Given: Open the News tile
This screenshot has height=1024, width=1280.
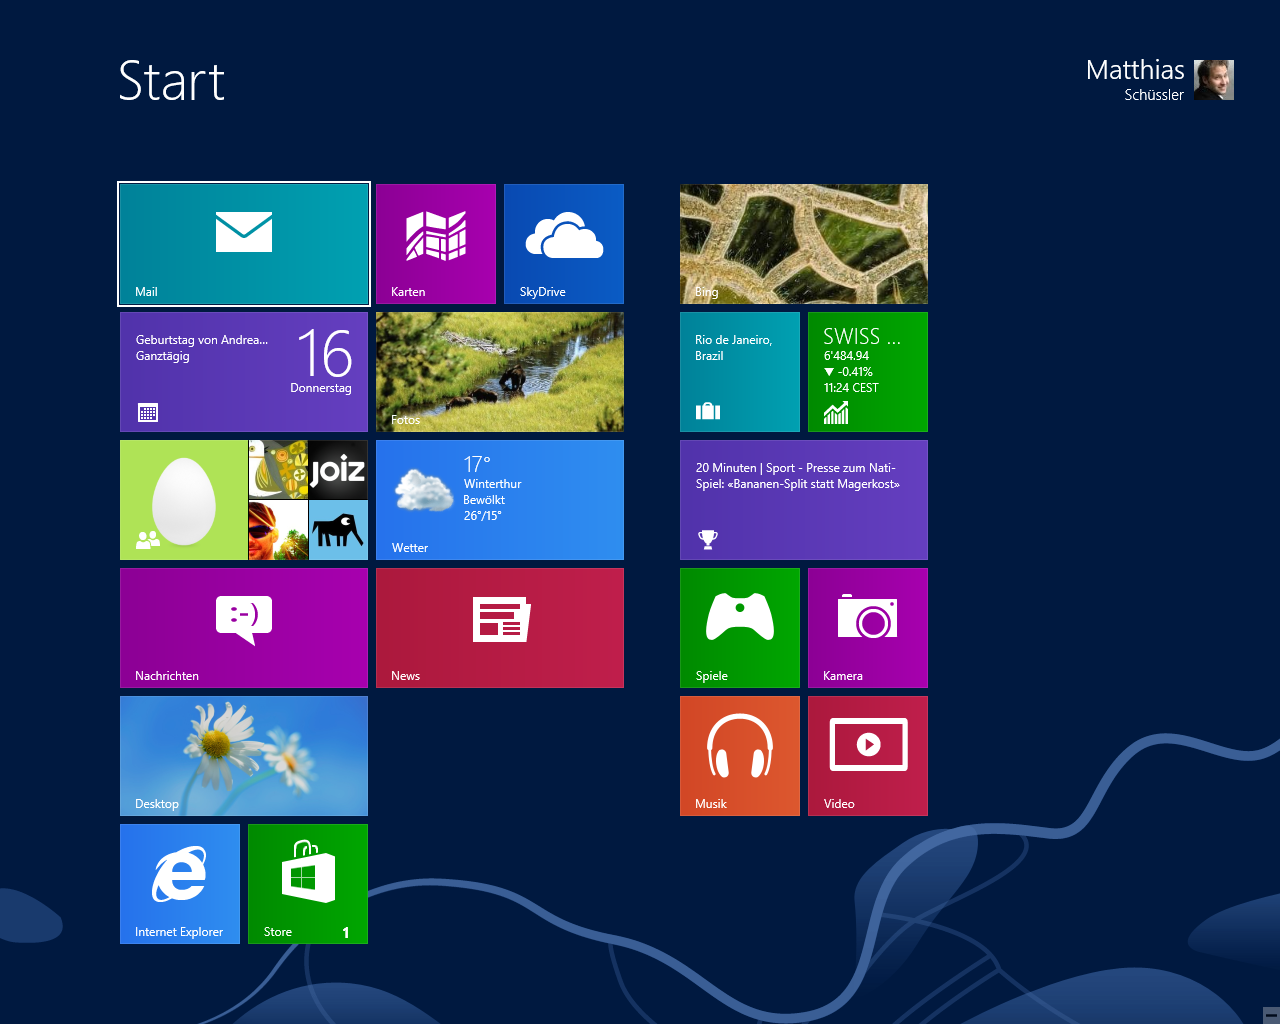Looking at the screenshot, I should click(500, 628).
